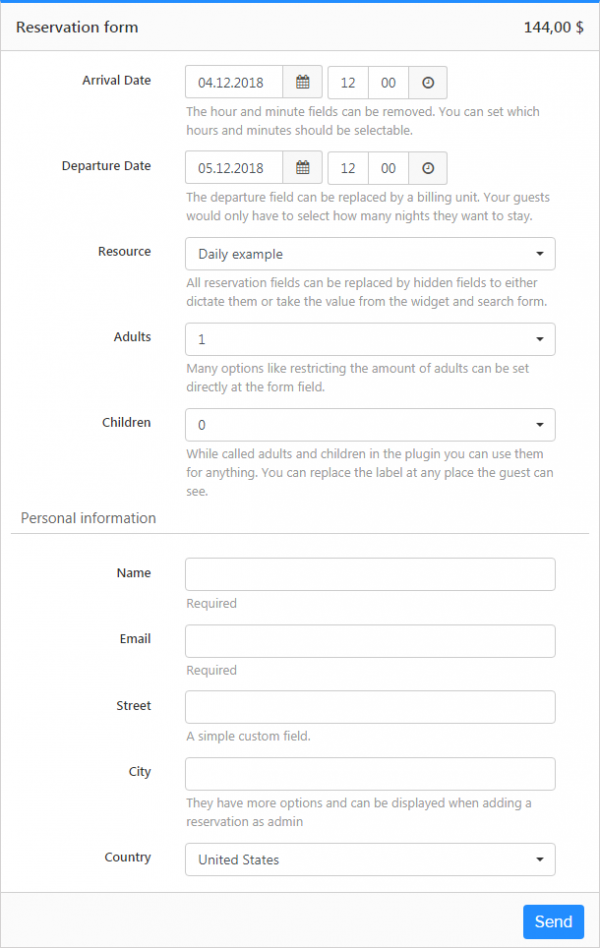
Task: Select the Arrival Date minute field
Action: point(388,82)
